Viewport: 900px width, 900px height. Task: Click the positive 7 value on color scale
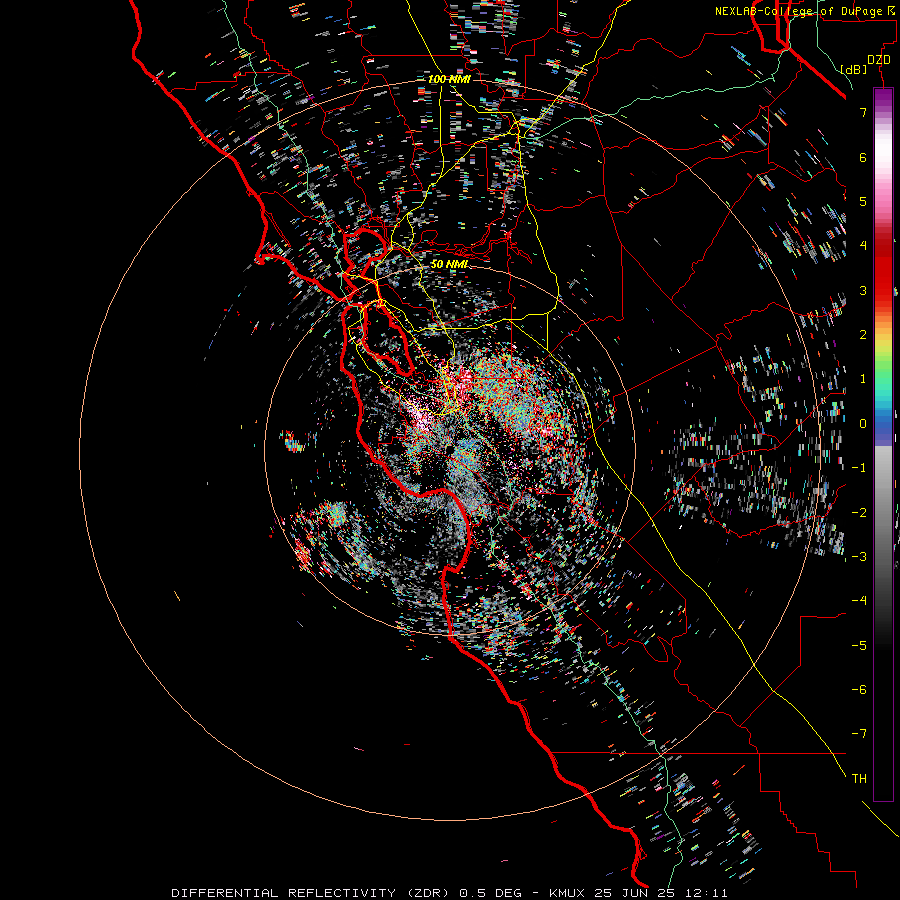[863, 112]
